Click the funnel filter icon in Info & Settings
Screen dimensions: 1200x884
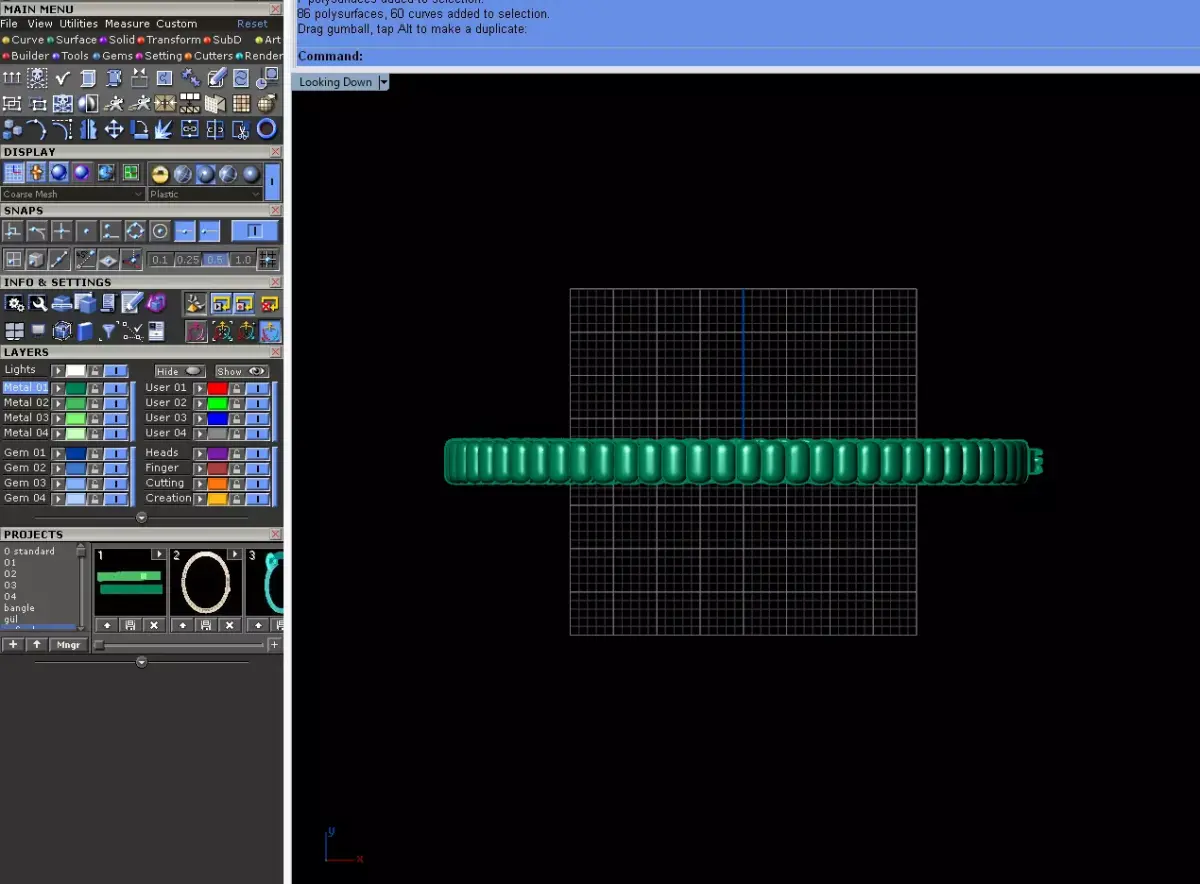pyautogui.click(x=108, y=331)
